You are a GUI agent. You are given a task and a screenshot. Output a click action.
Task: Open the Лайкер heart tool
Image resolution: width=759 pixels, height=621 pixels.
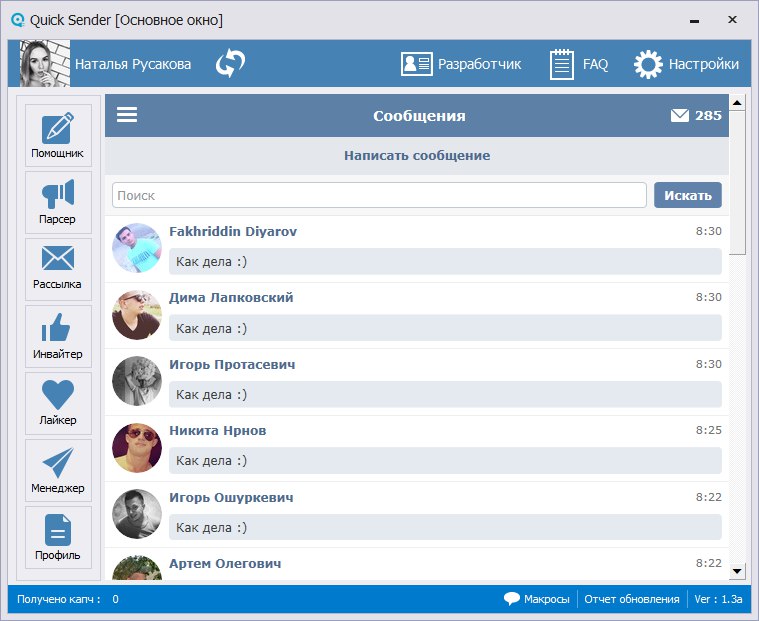tap(58, 403)
